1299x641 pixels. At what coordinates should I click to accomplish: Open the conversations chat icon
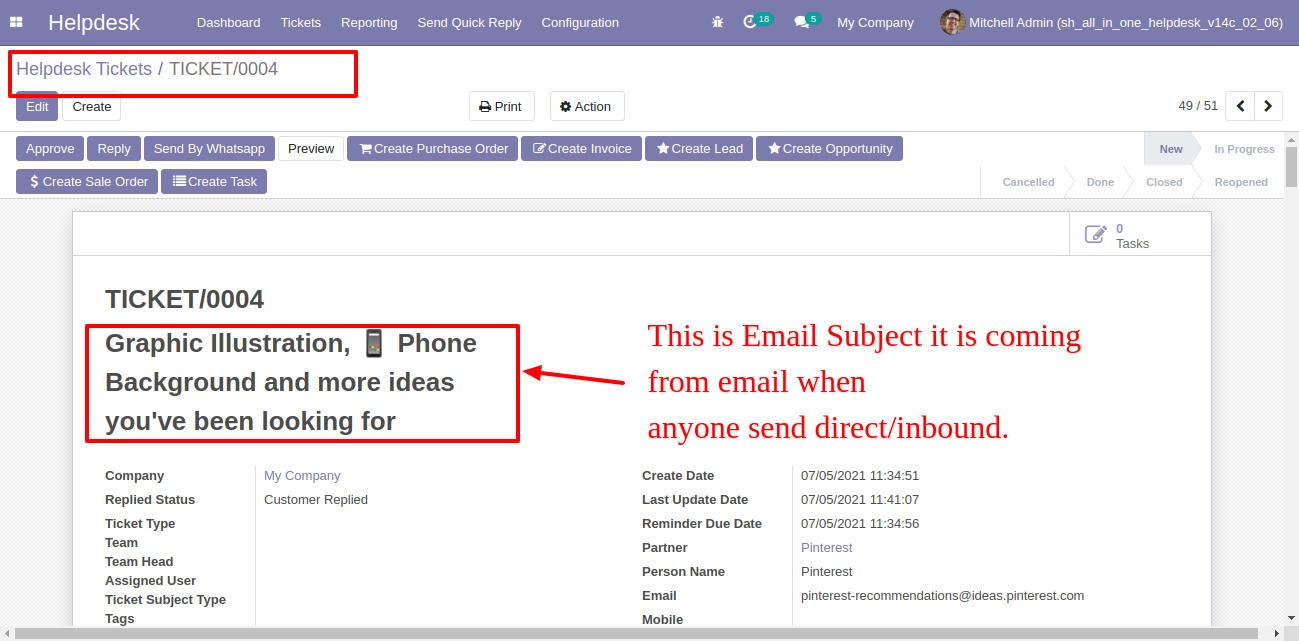(801, 22)
